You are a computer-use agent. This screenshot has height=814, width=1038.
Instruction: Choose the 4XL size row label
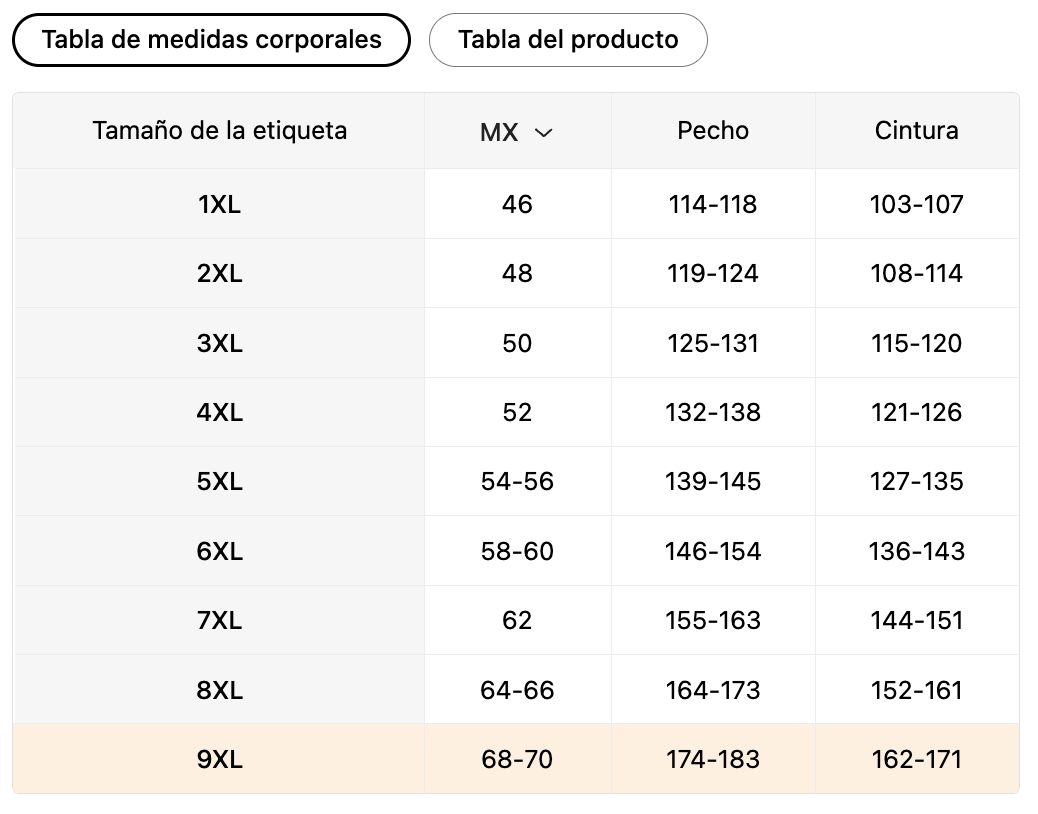[219, 412]
